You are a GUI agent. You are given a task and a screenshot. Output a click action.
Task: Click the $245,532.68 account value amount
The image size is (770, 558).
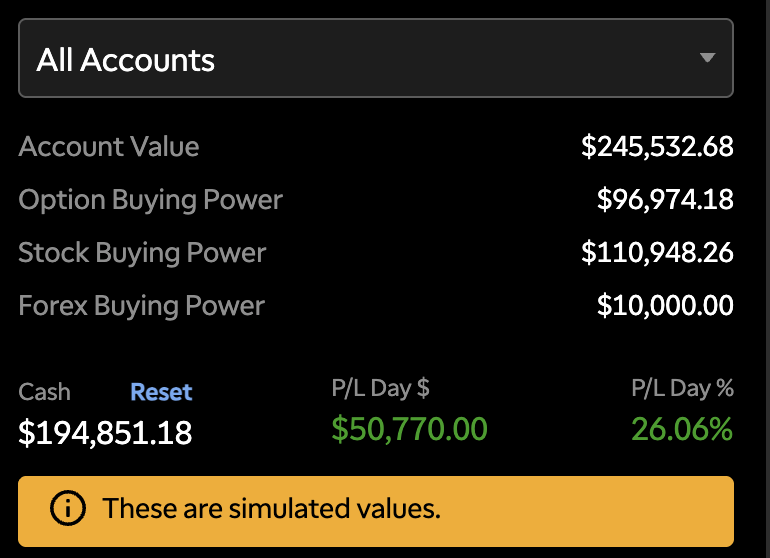coord(657,147)
